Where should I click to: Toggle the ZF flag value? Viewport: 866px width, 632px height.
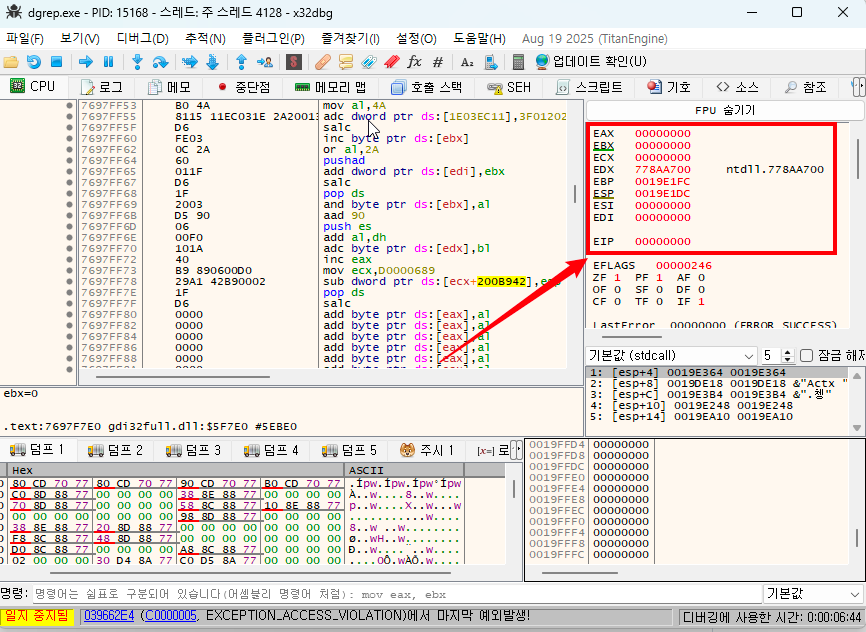coord(616,277)
